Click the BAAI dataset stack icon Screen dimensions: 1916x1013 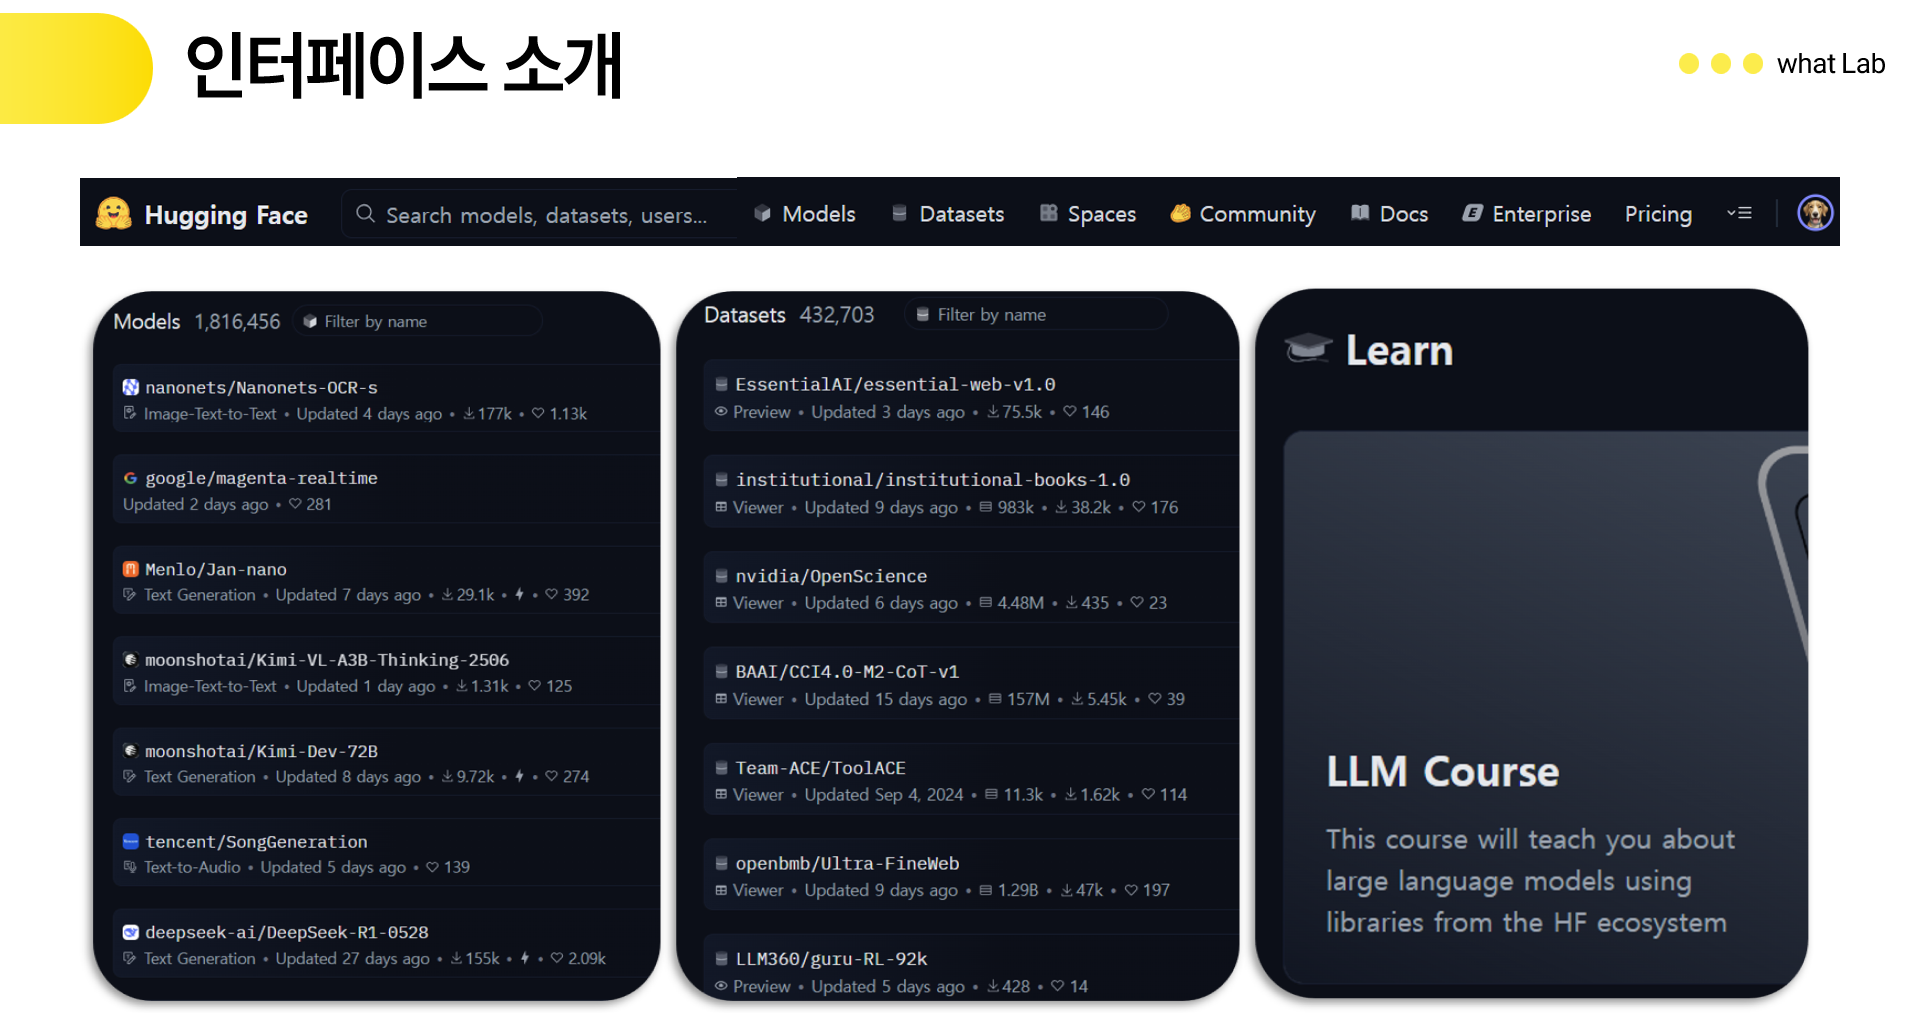pos(721,671)
